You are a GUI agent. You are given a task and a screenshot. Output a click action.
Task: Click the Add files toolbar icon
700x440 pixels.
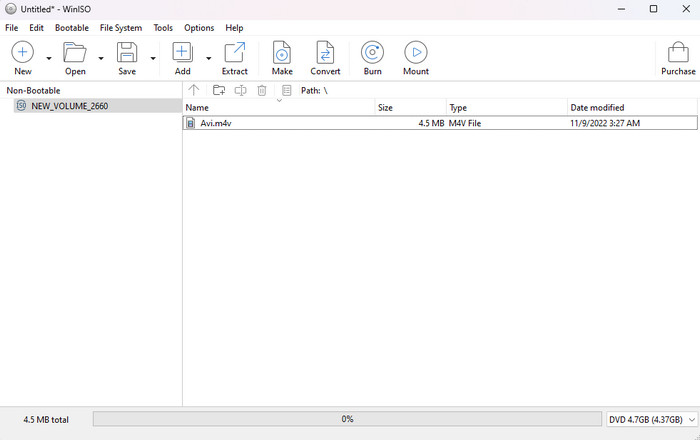tap(183, 52)
